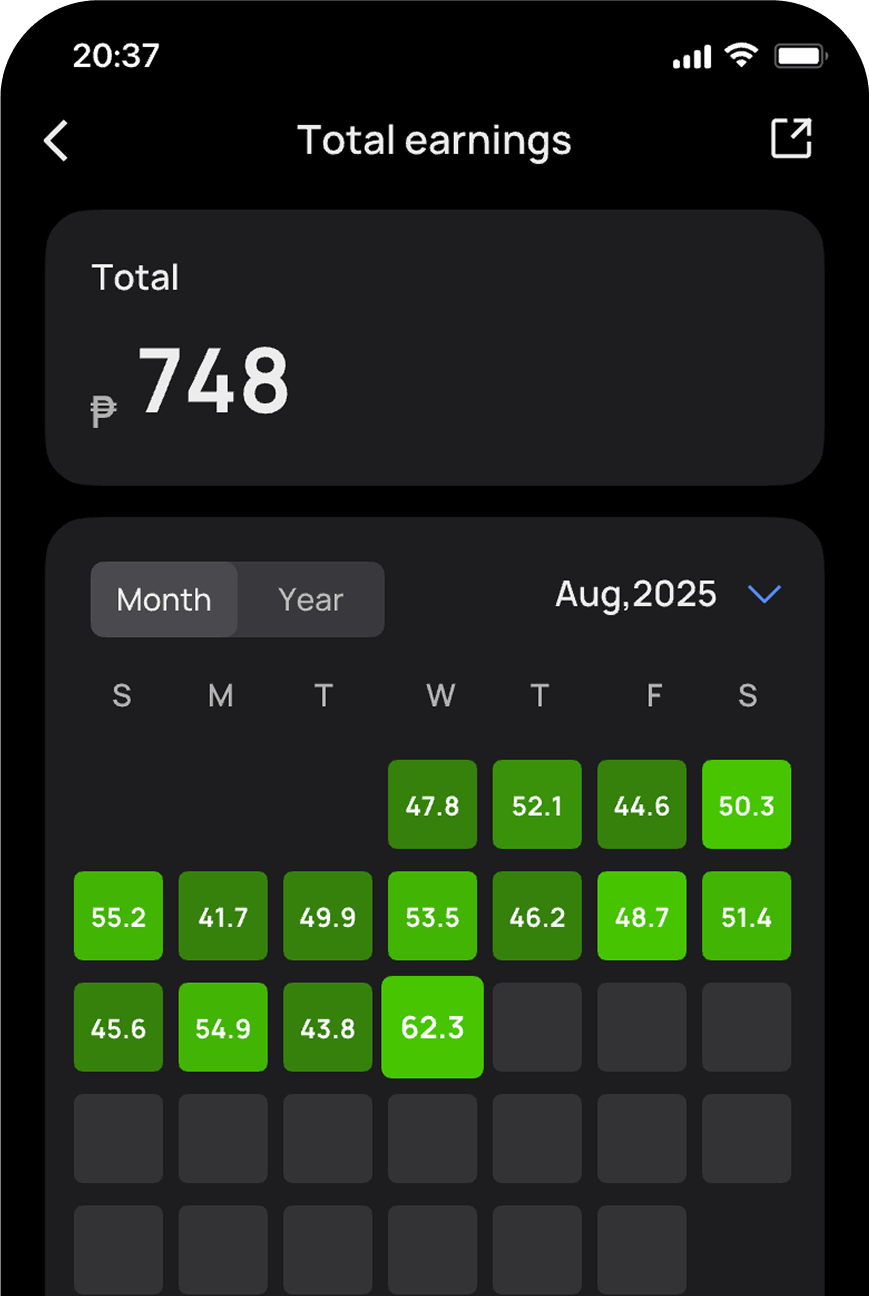The height and width of the screenshot is (1296, 869).
Task: Select the day with 41.7 earnings
Action: pyautogui.click(x=223, y=916)
